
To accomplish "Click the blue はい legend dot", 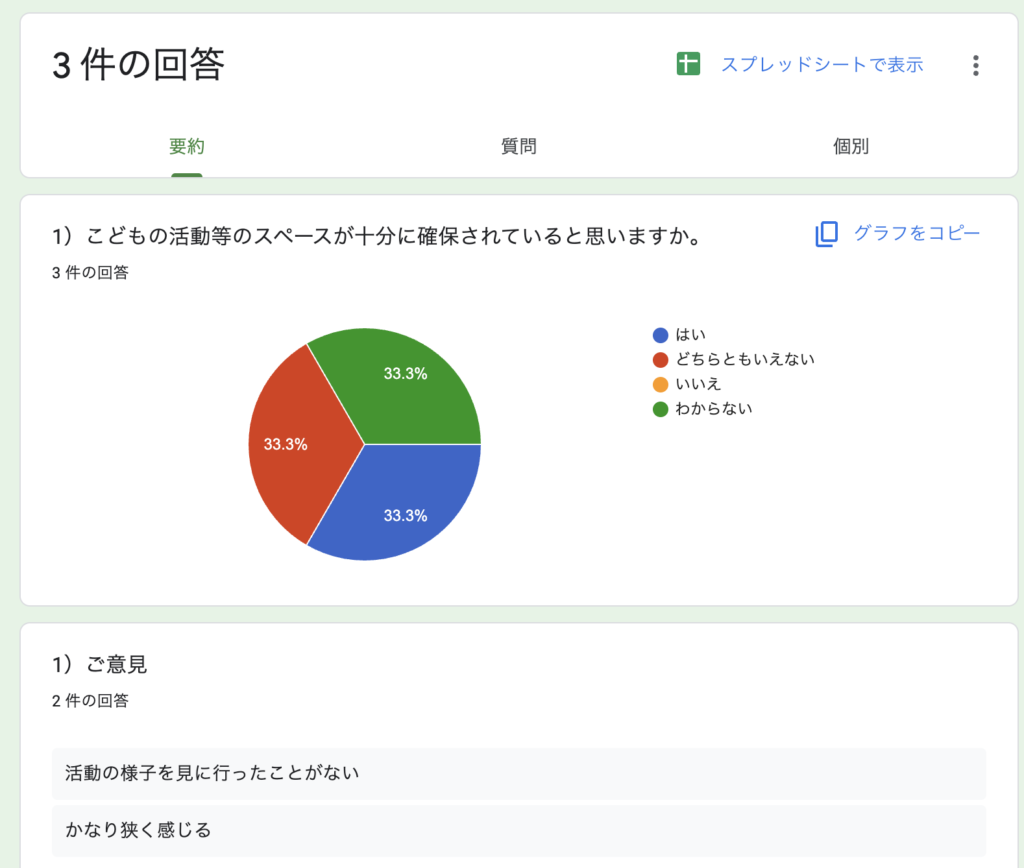I will (x=660, y=335).
